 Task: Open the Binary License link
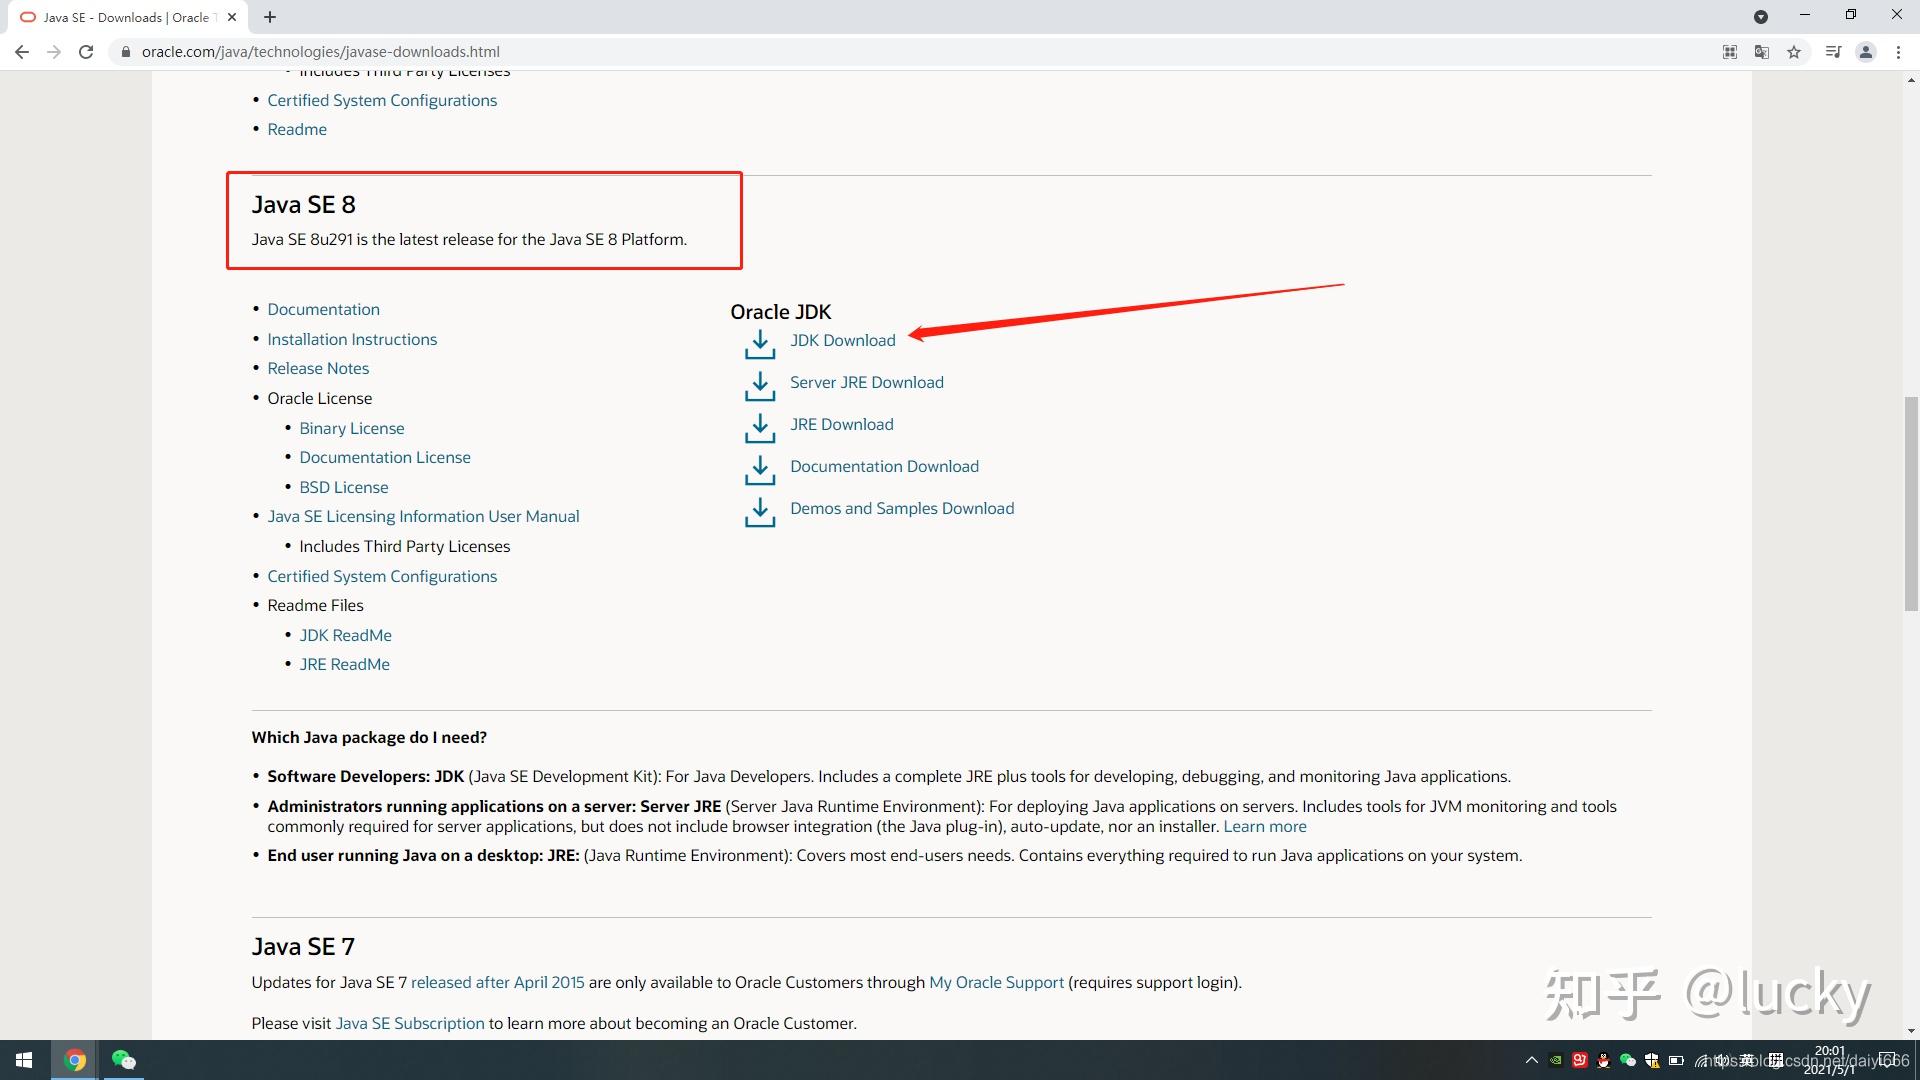[x=352, y=428]
